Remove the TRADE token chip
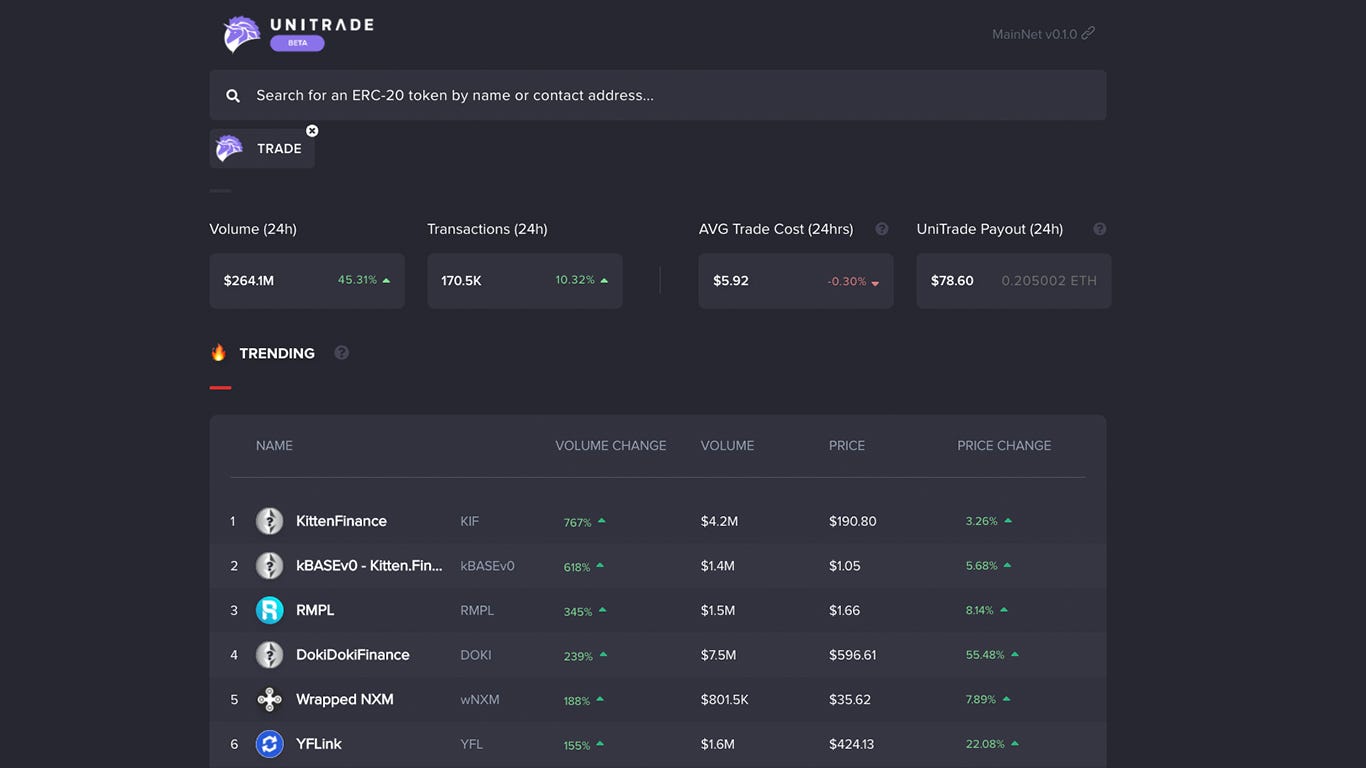The image size is (1366, 768). (312, 131)
